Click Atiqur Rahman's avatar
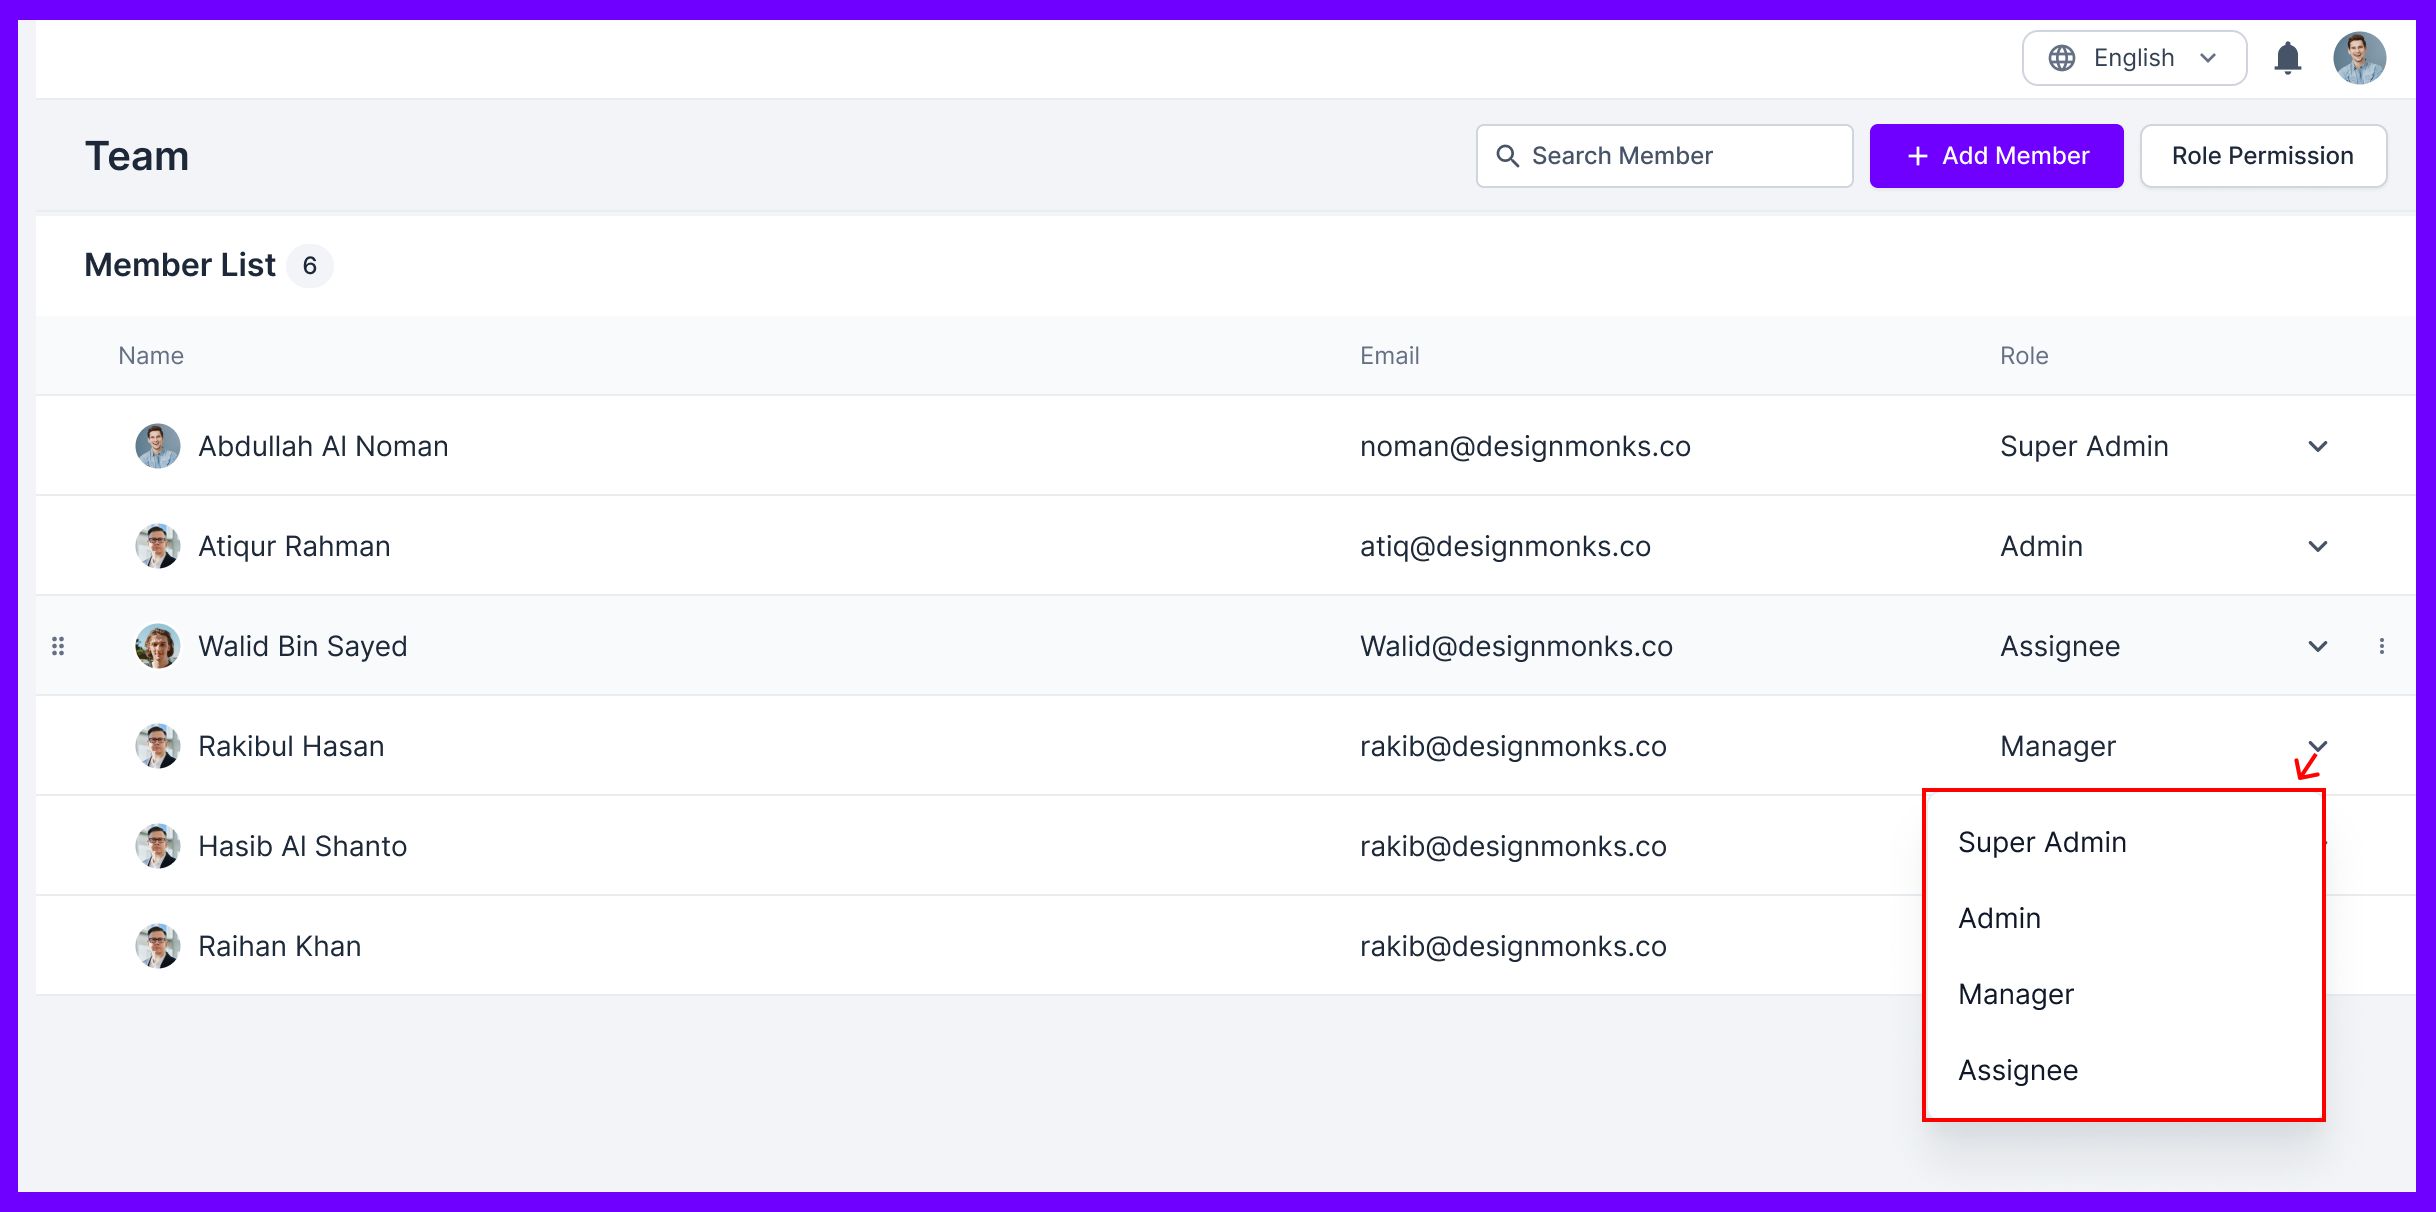This screenshot has width=2436, height=1212. click(158, 546)
